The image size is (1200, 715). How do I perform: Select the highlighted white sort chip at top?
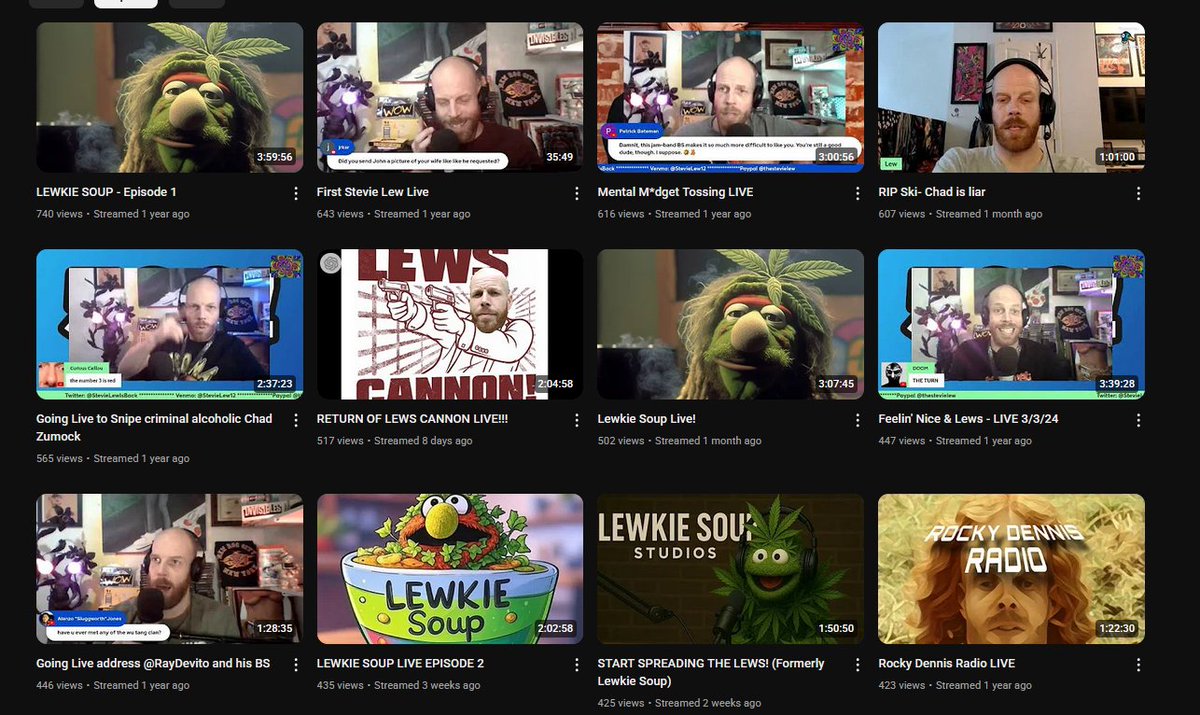pyautogui.click(x=126, y=3)
